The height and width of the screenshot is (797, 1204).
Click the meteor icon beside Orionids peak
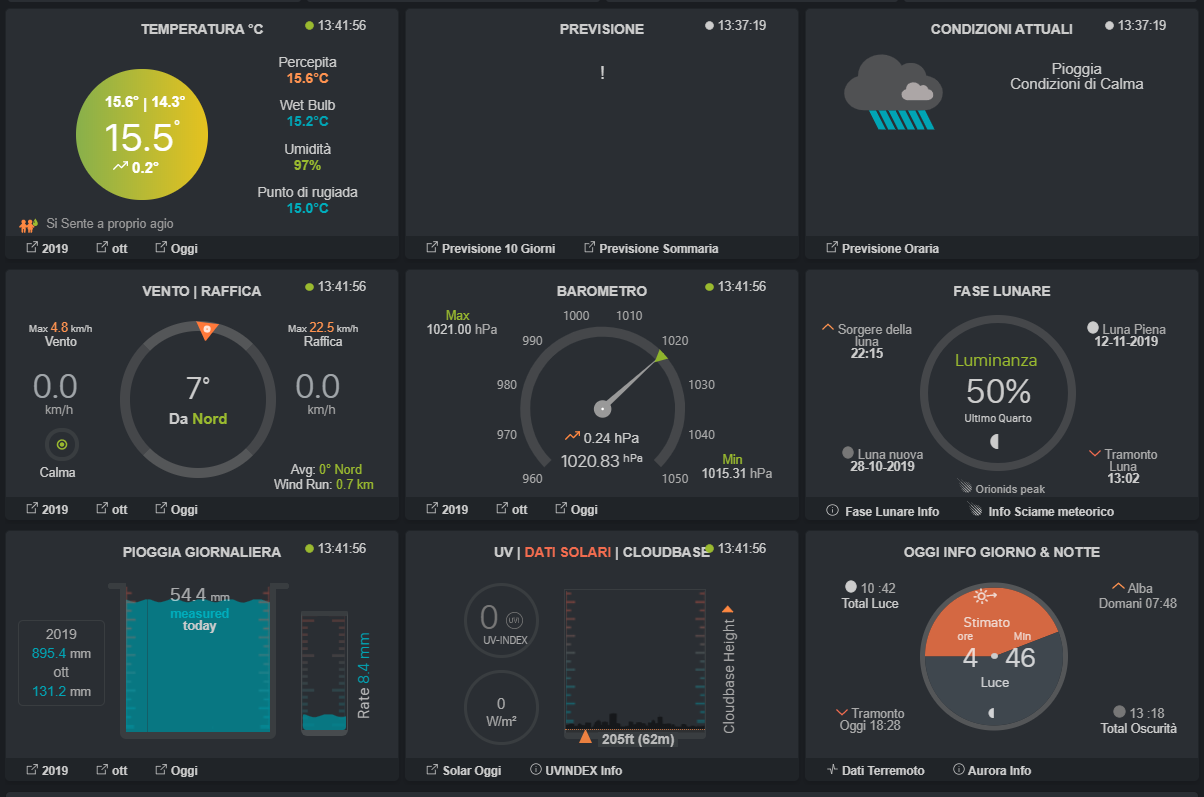(966, 488)
